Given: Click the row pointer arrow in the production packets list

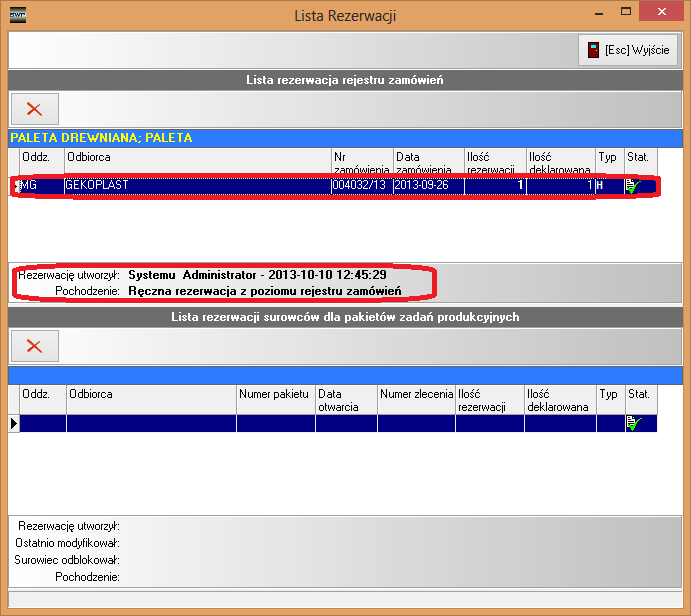Looking at the screenshot, I should pos(14,423).
